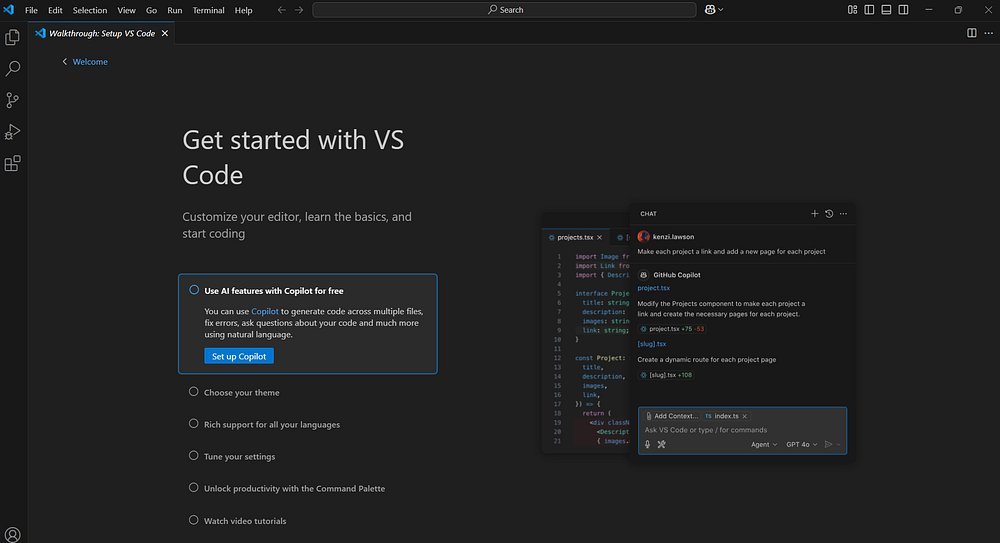Select the 'Watch video tutorials' step

(x=244, y=521)
